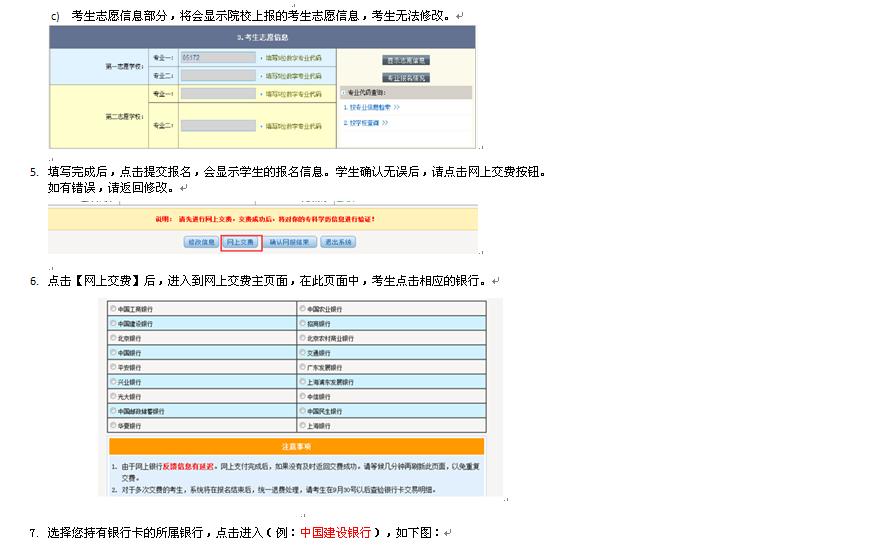
Task: Click the 专业报名情况 button
Action: tap(406, 77)
